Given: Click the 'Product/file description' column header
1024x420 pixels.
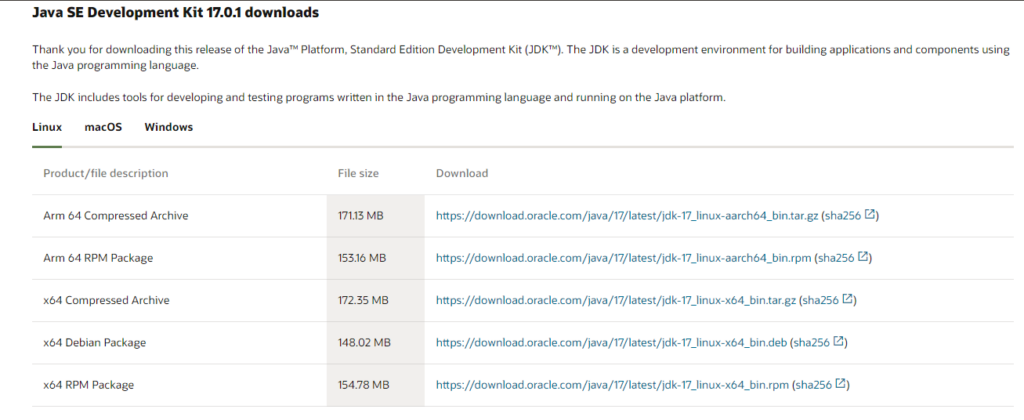Looking at the screenshot, I should [x=106, y=173].
